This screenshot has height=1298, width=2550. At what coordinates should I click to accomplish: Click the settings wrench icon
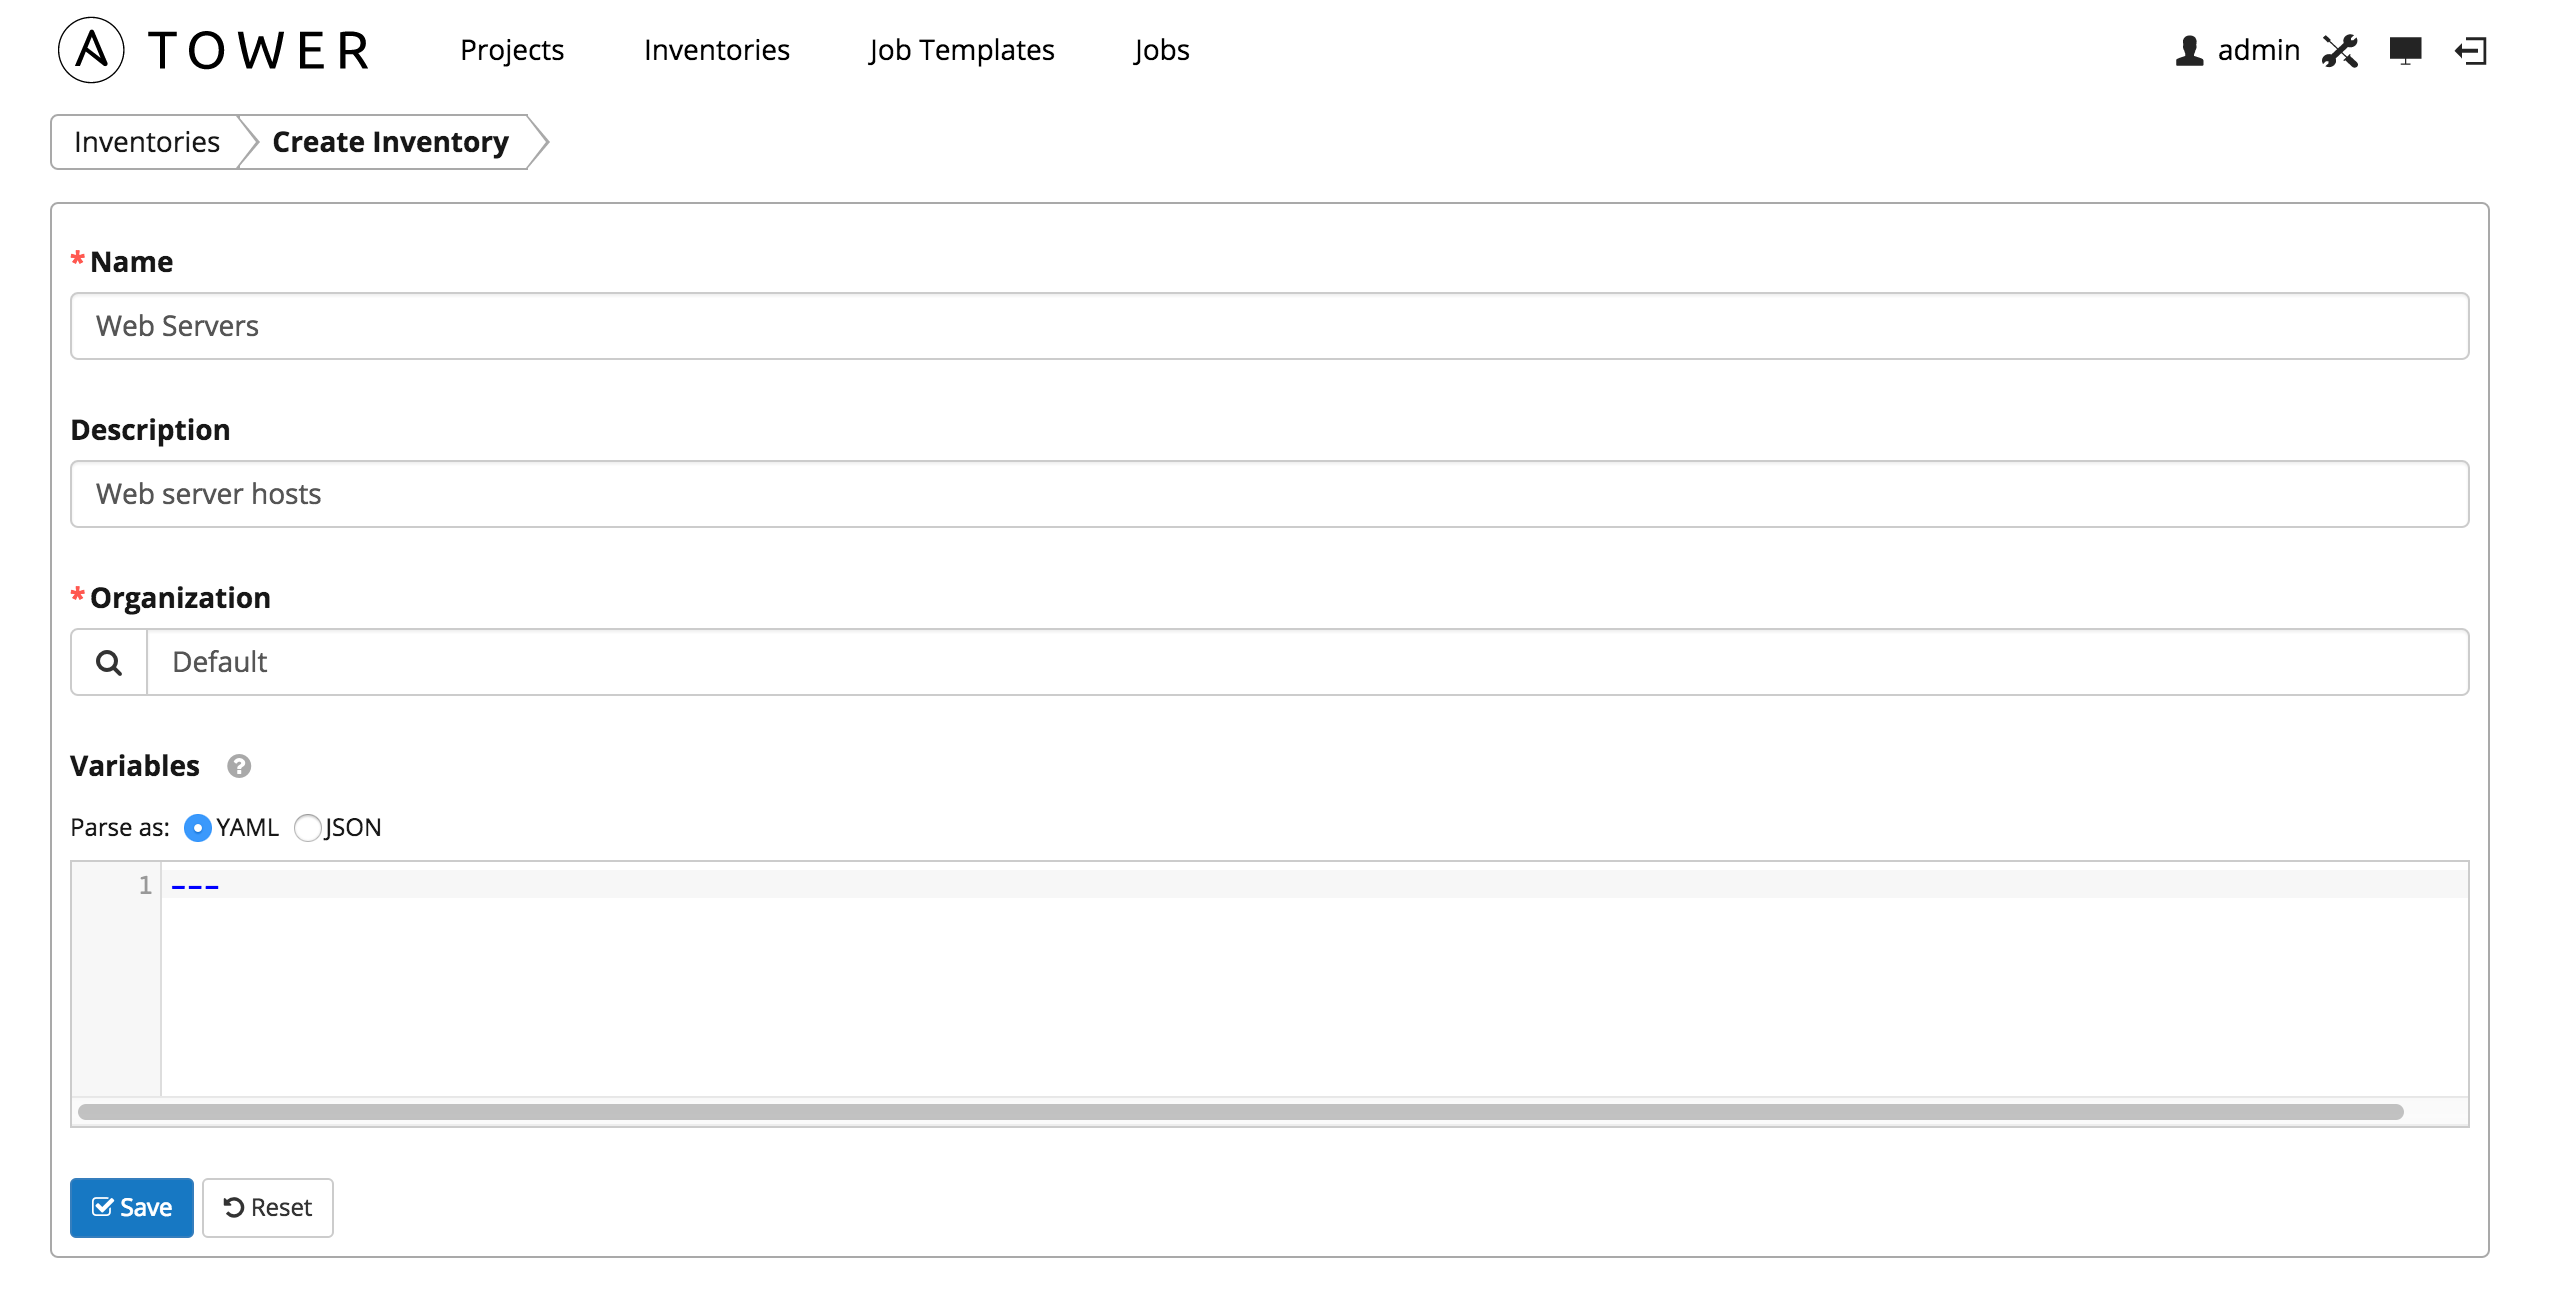2340,50
